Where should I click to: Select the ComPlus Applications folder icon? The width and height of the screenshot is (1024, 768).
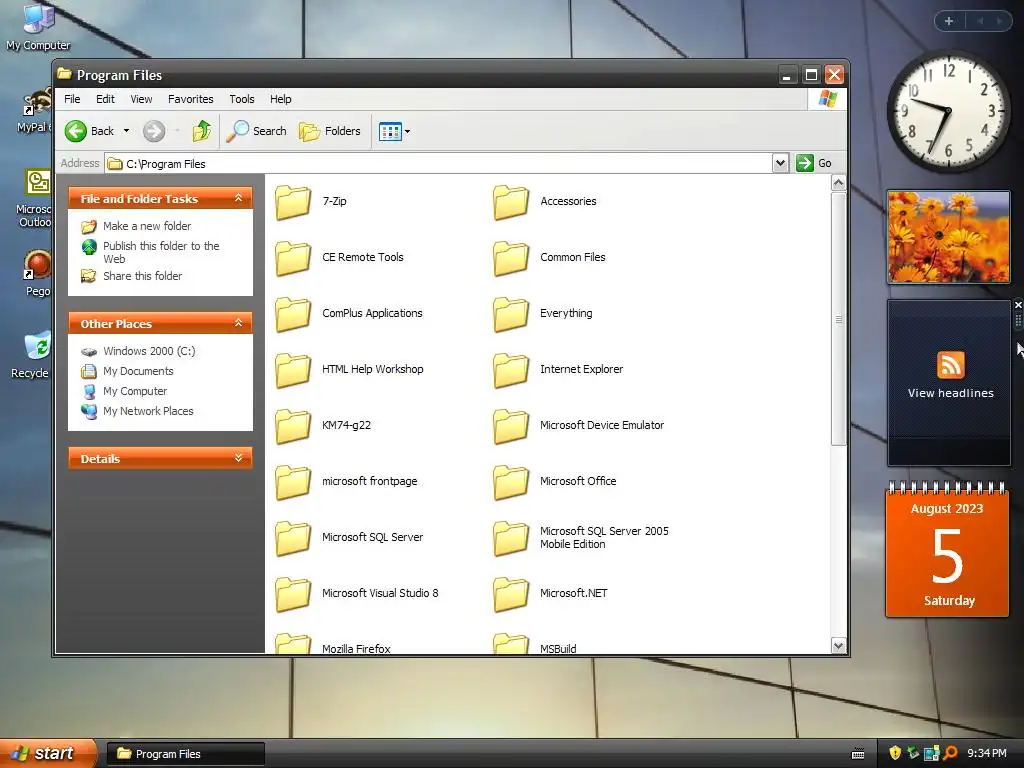tap(293, 314)
